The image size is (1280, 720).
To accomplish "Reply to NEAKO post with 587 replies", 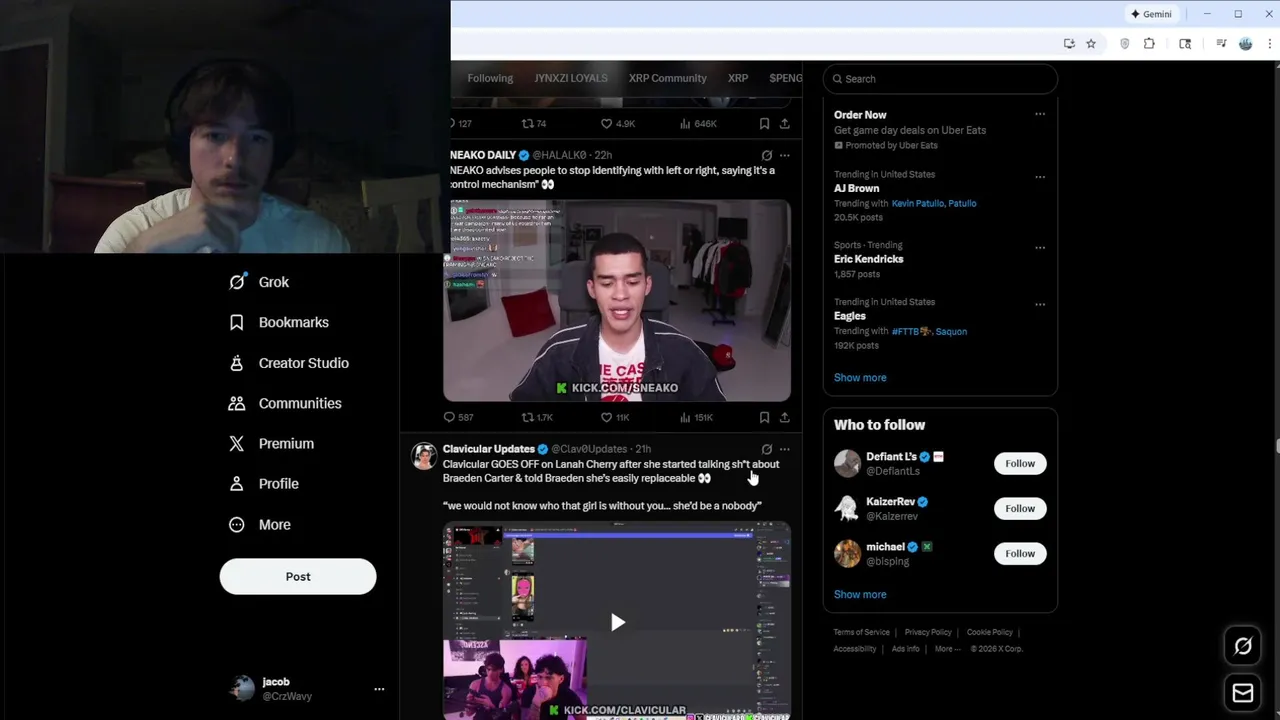I will tap(459, 417).
